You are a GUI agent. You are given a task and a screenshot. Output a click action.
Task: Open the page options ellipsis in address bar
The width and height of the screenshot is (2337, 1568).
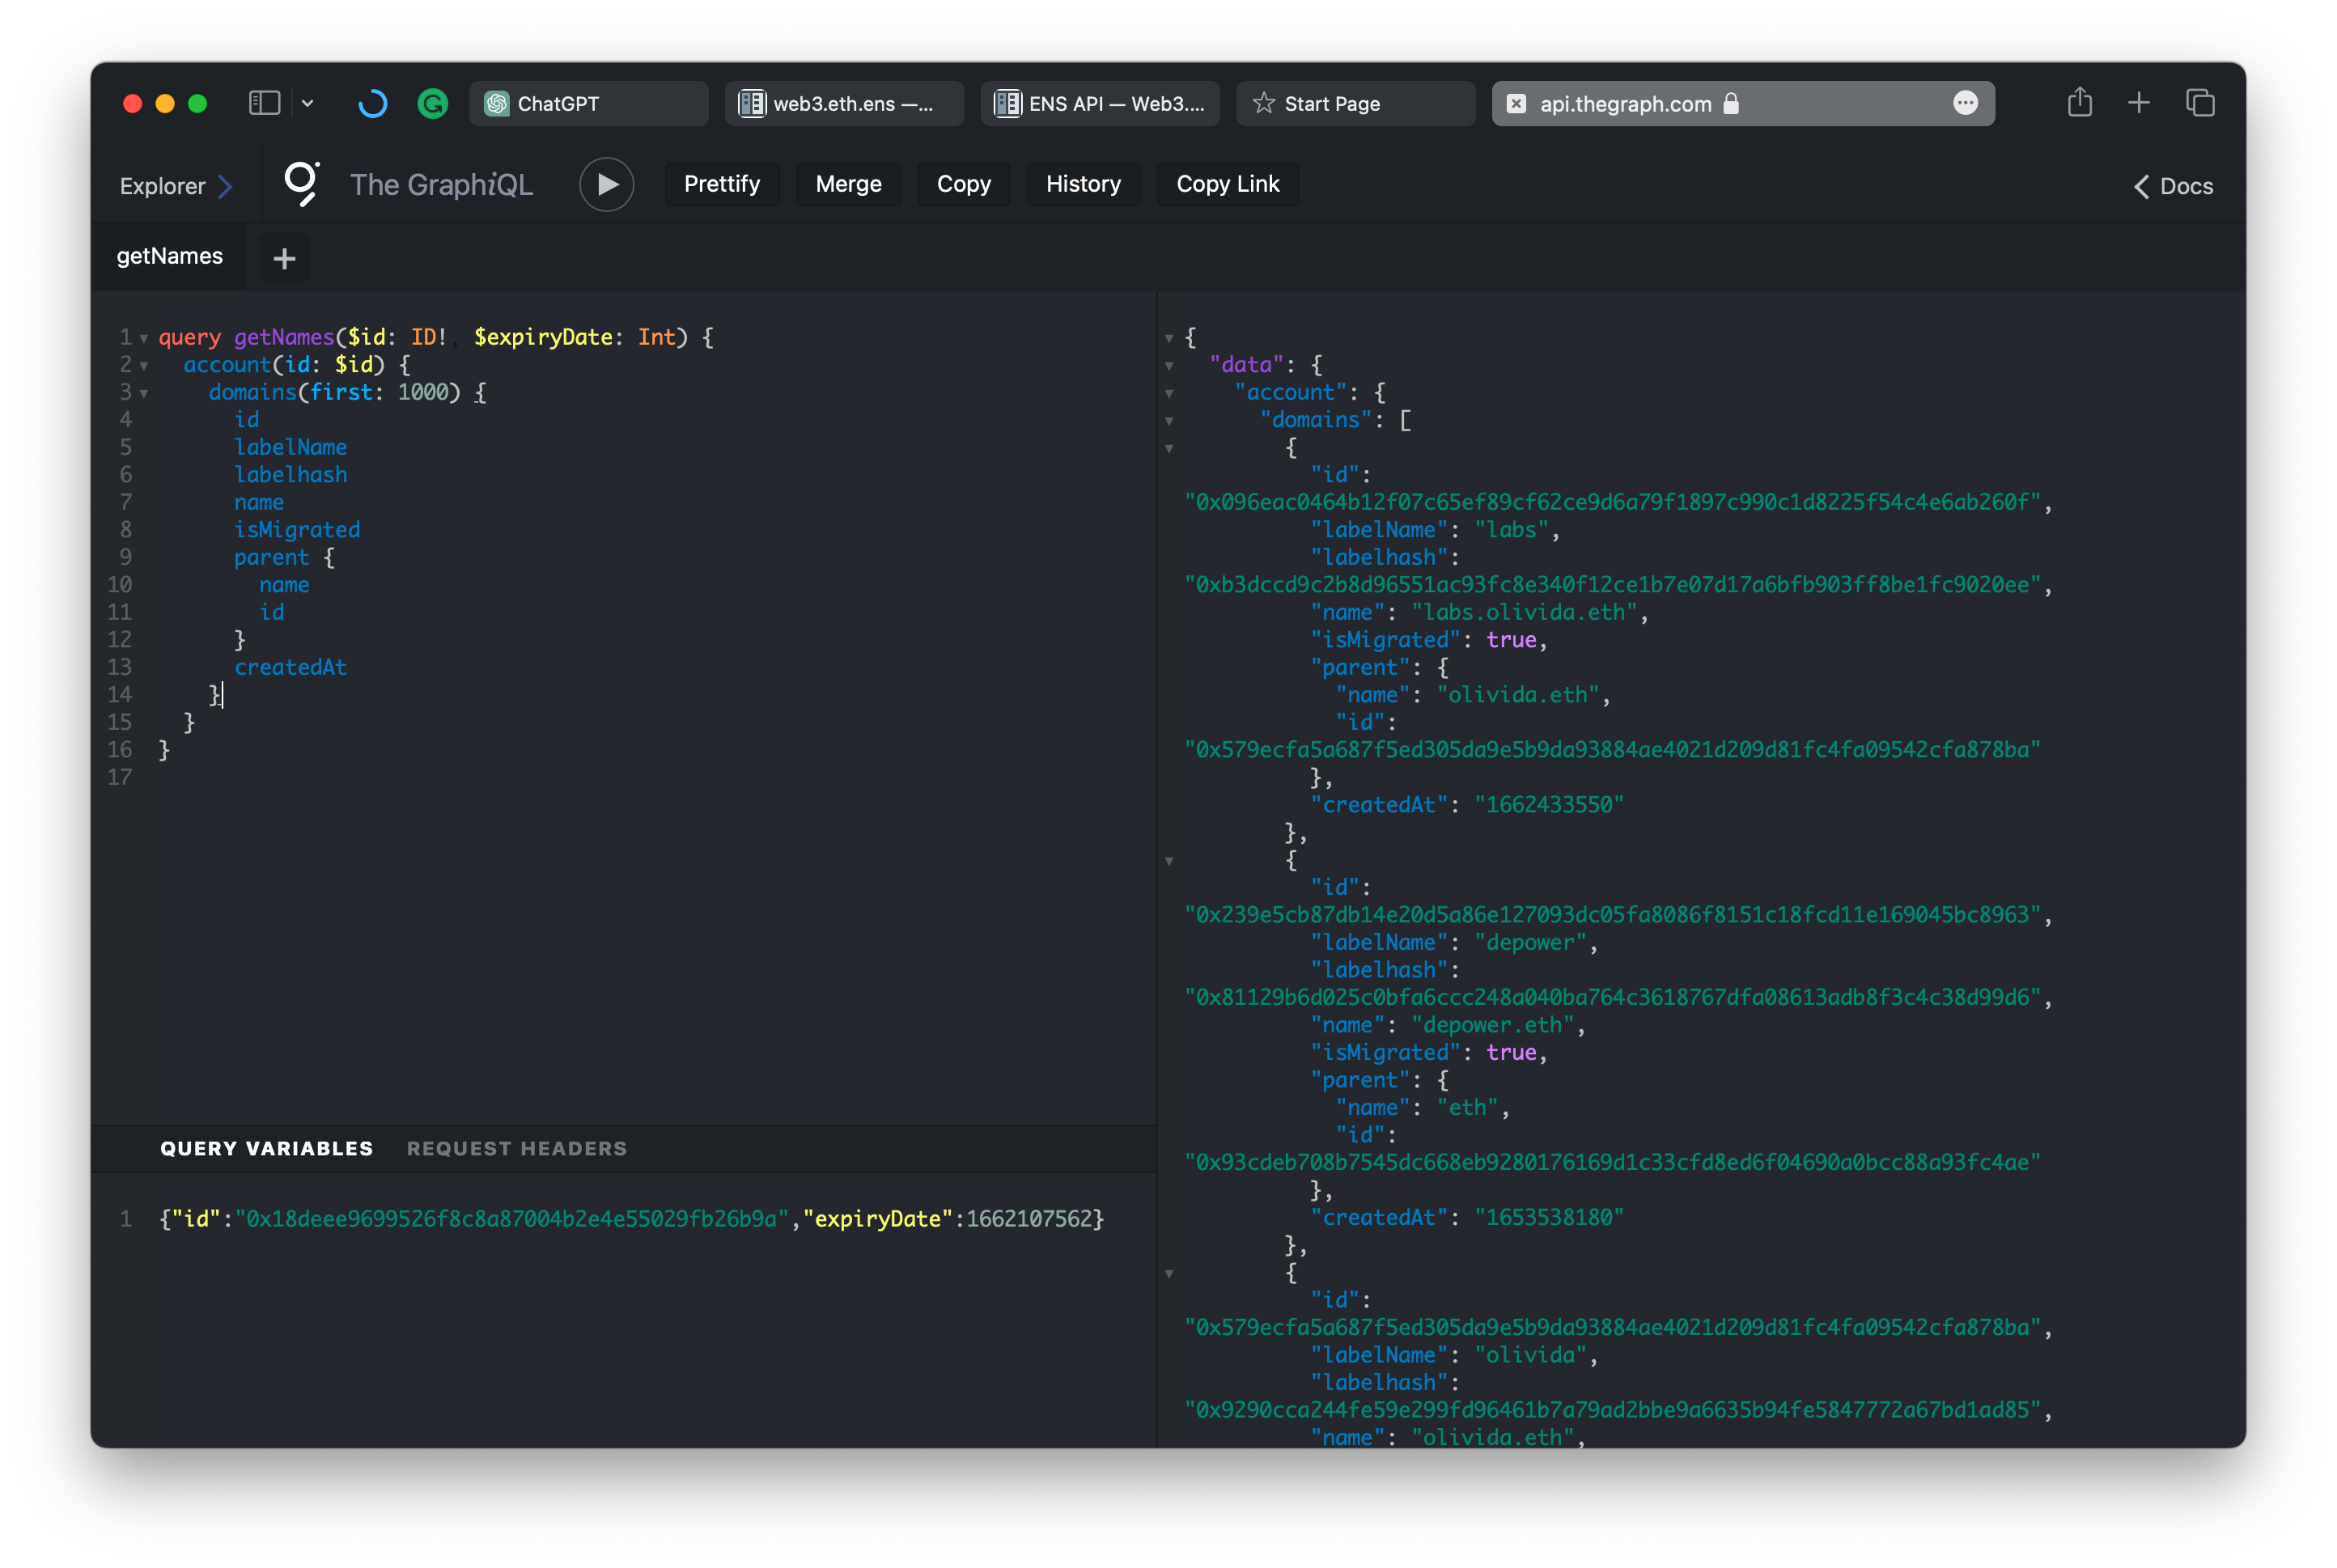[1964, 103]
